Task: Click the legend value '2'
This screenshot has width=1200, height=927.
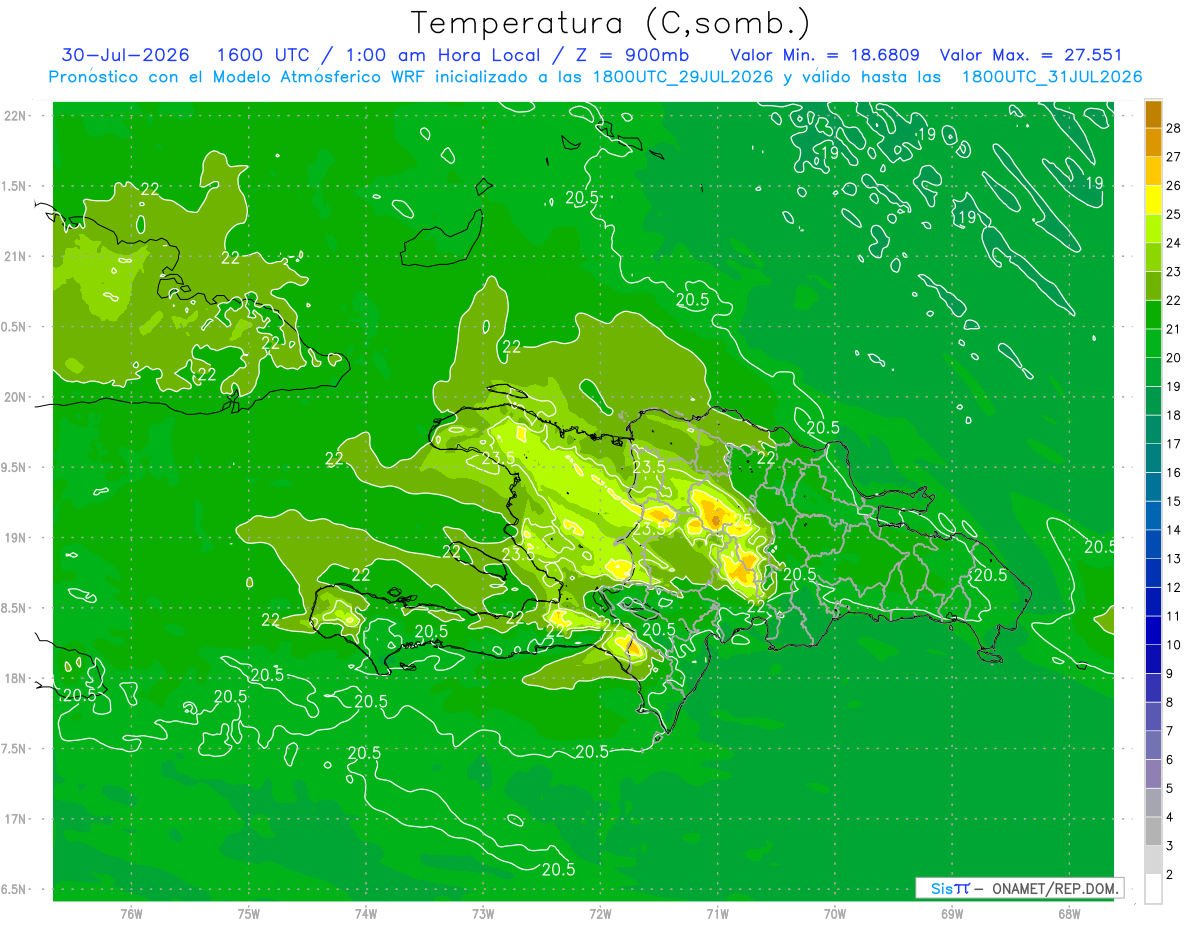Action: 1171,875
